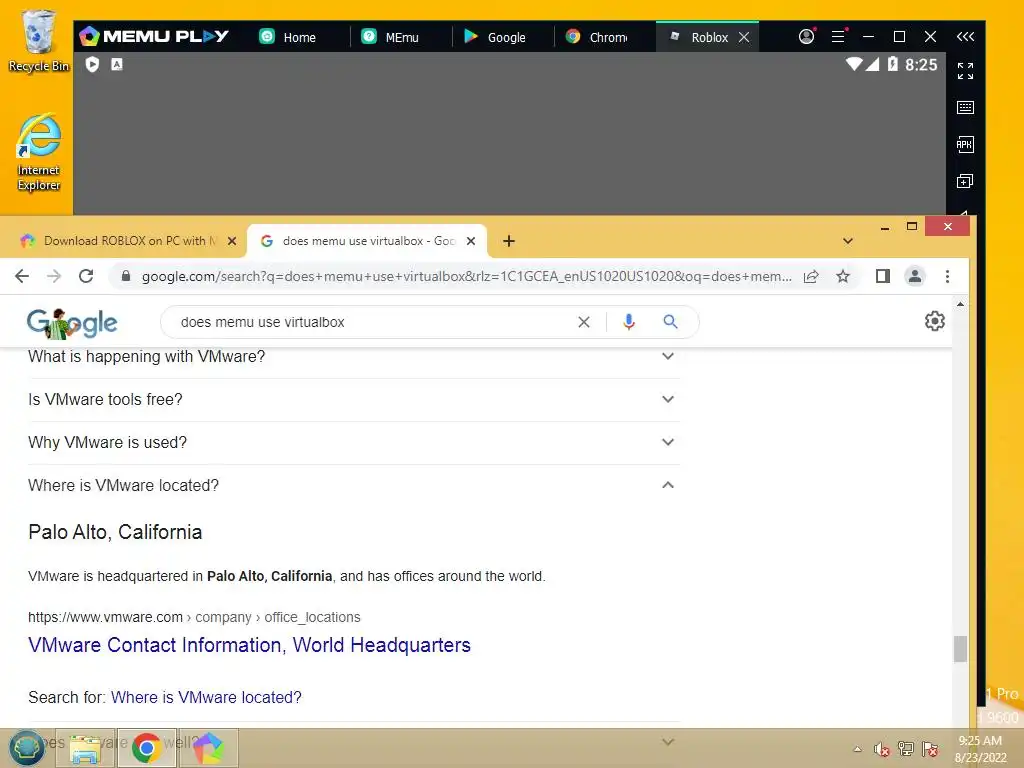Click Chrome icon in Windows taskbar

coord(146,748)
